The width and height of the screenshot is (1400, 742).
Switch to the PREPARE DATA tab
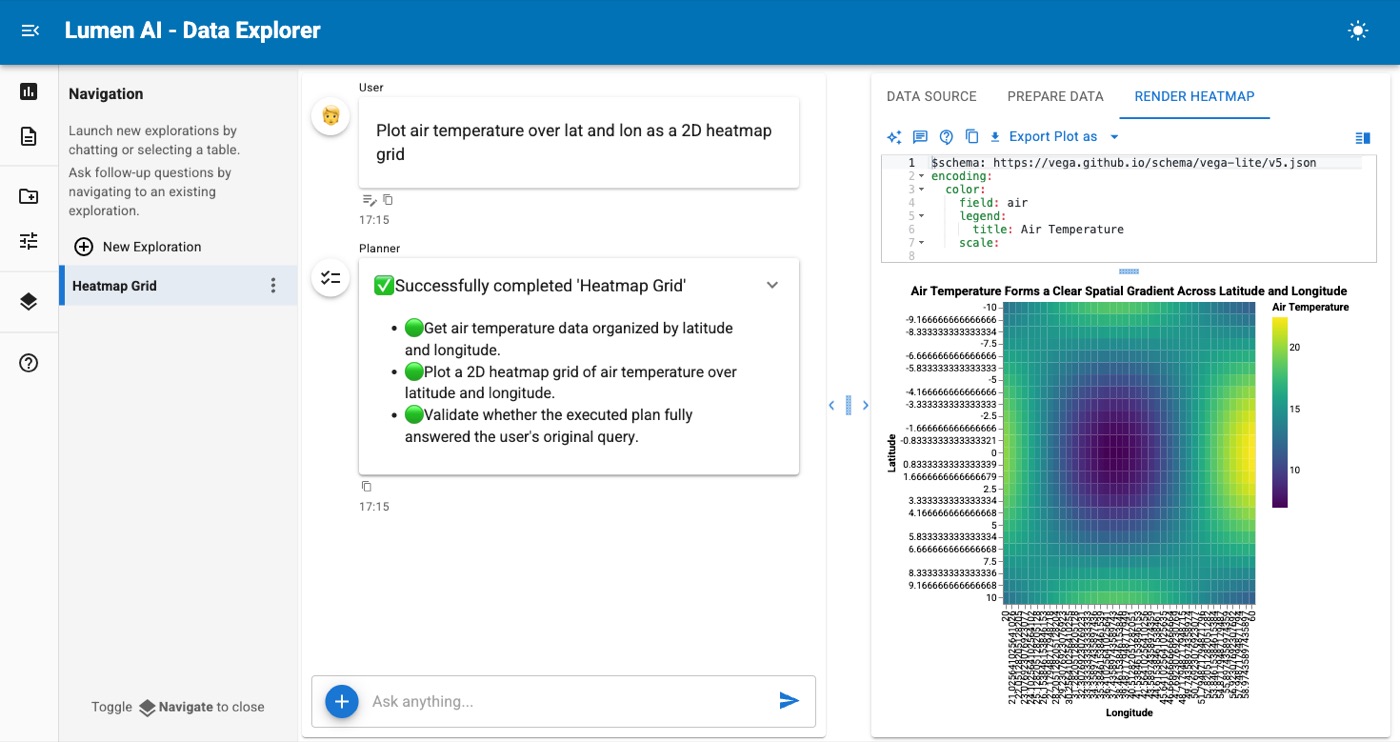(1055, 96)
